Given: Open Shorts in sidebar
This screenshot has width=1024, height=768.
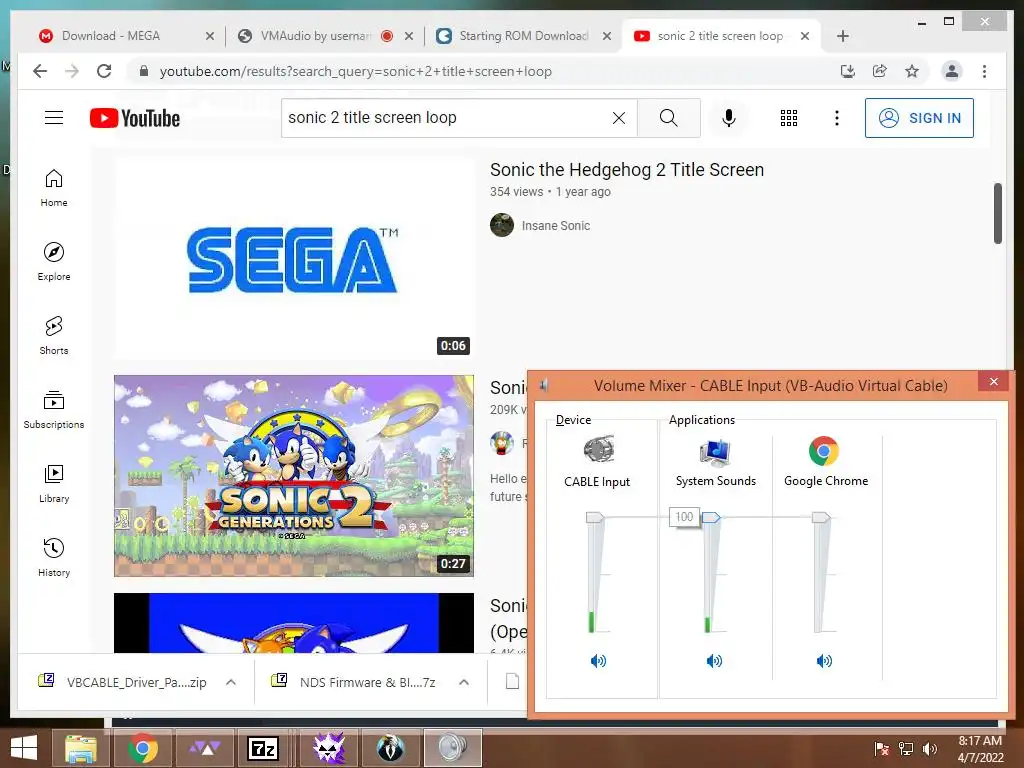Looking at the screenshot, I should [x=54, y=336].
